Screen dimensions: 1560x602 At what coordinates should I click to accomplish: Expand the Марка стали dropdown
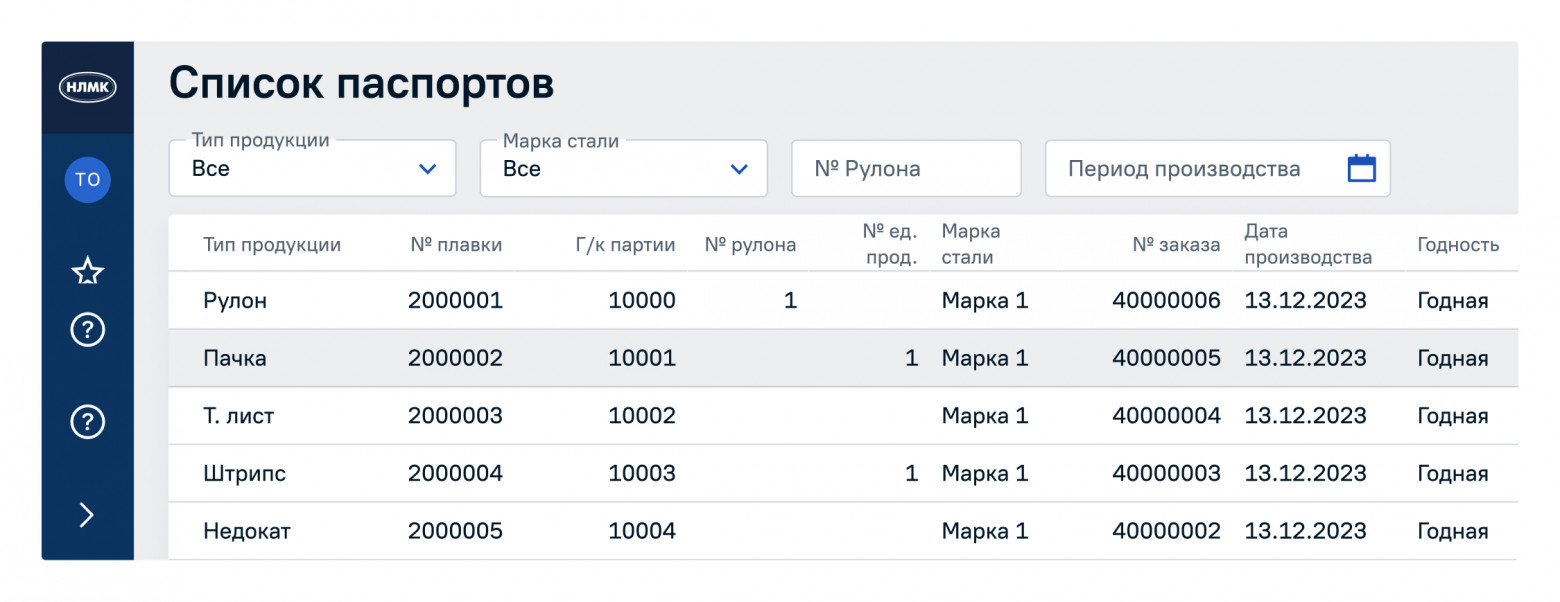[623, 168]
